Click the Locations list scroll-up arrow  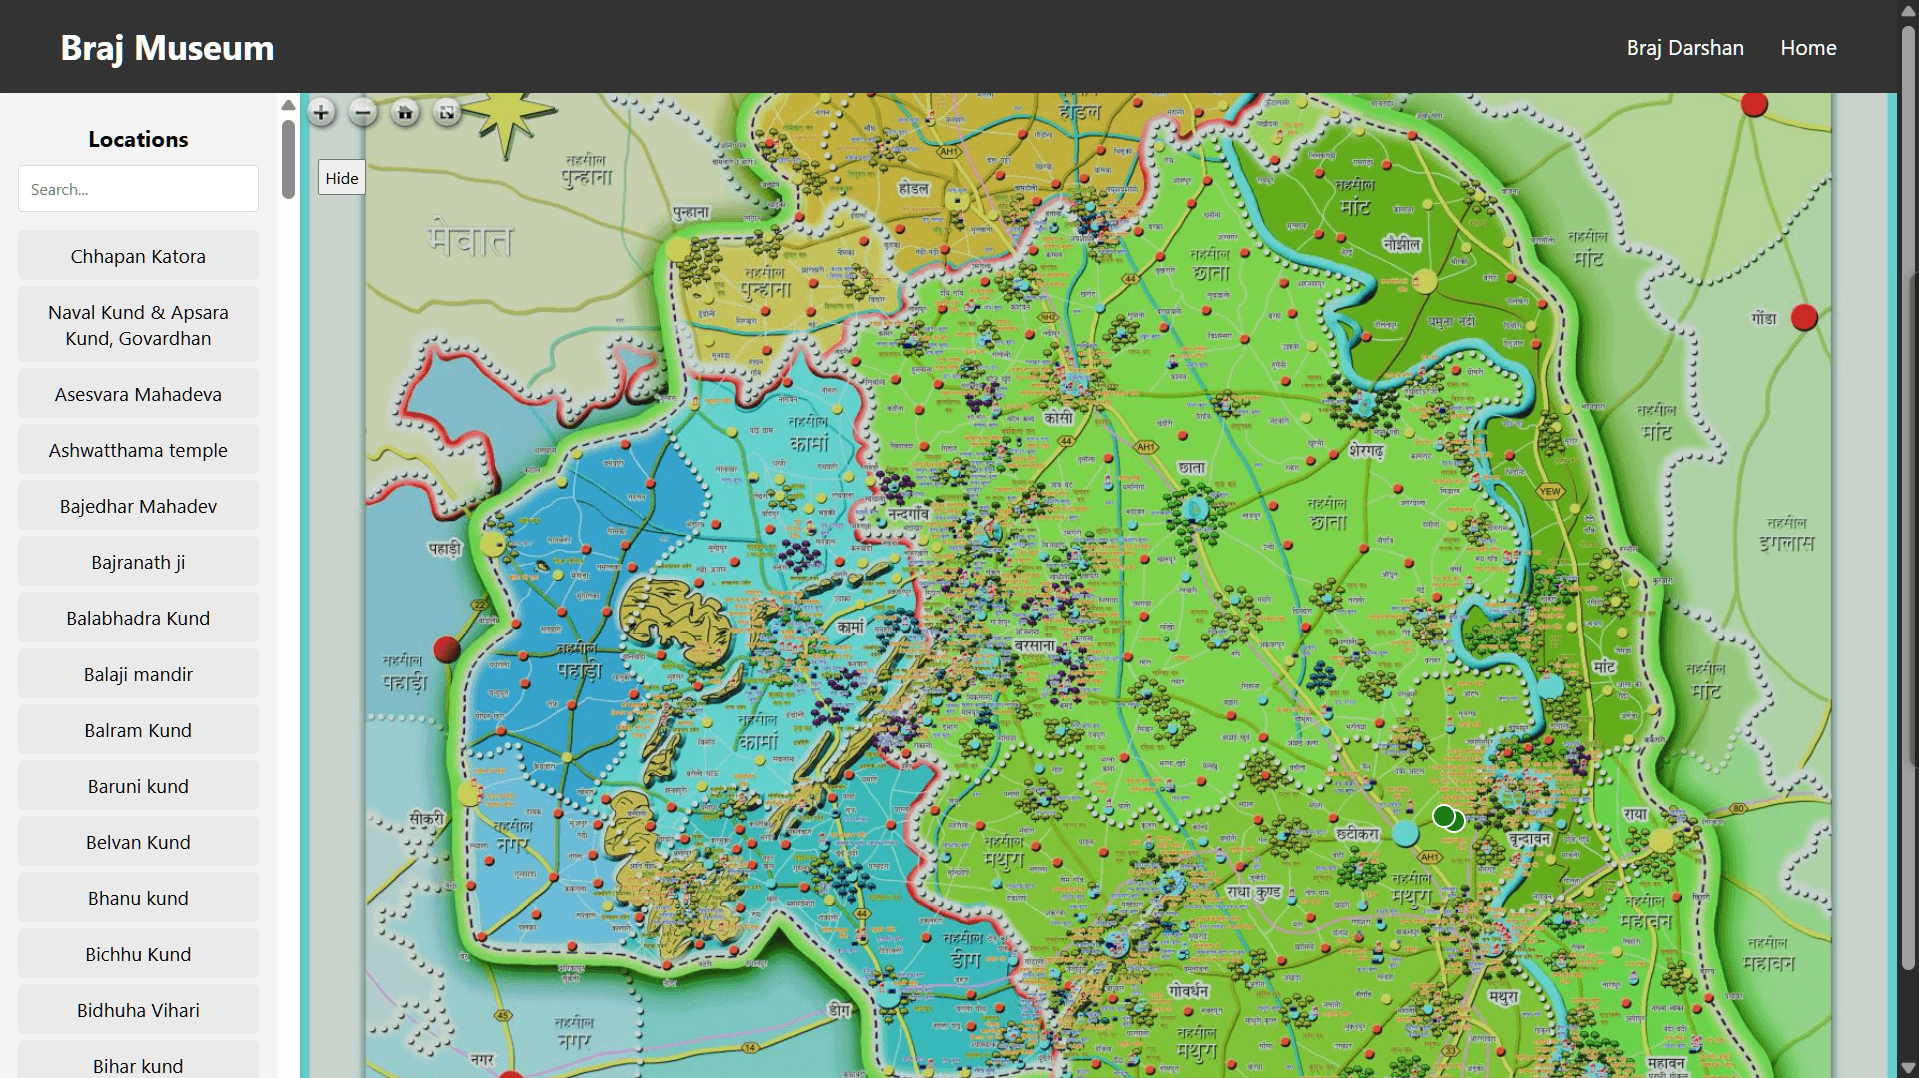pos(288,105)
